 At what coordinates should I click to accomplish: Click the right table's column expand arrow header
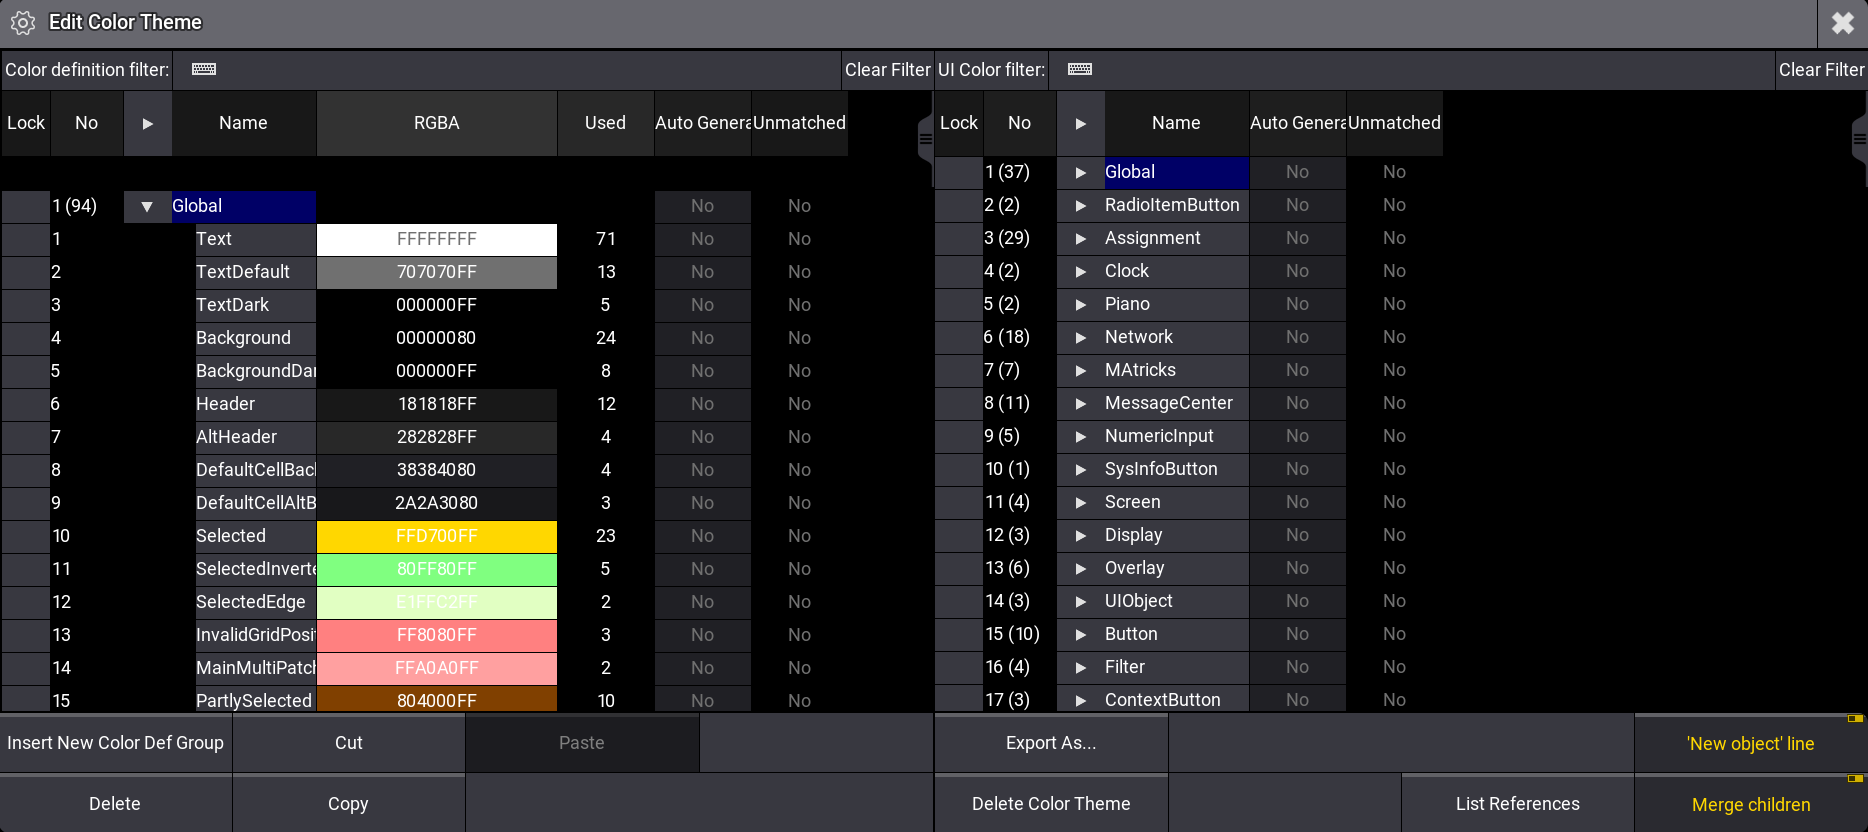click(1081, 123)
